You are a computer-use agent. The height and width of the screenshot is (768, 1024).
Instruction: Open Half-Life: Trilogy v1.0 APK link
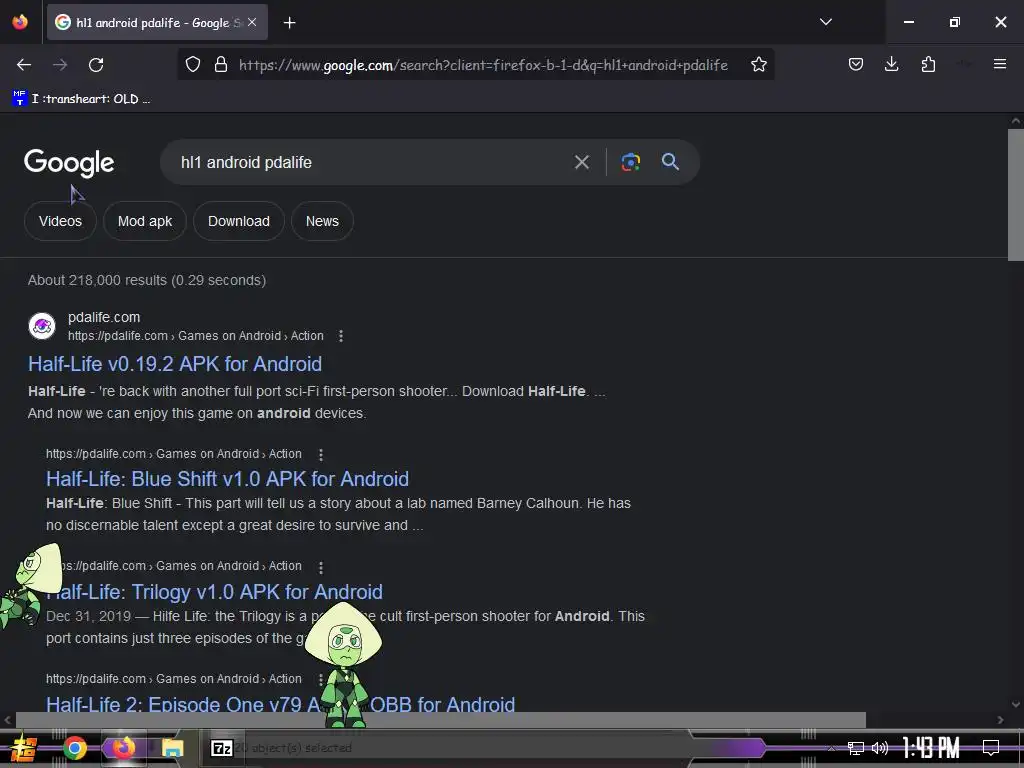(214, 592)
